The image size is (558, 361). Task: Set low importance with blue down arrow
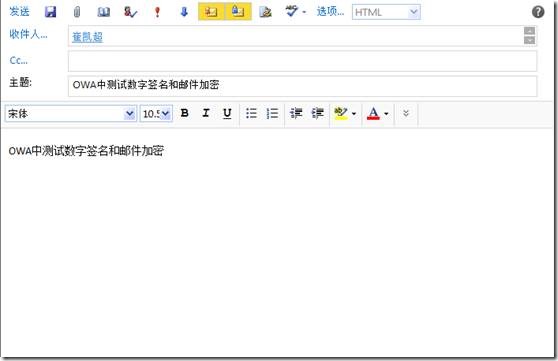pos(184,12)
